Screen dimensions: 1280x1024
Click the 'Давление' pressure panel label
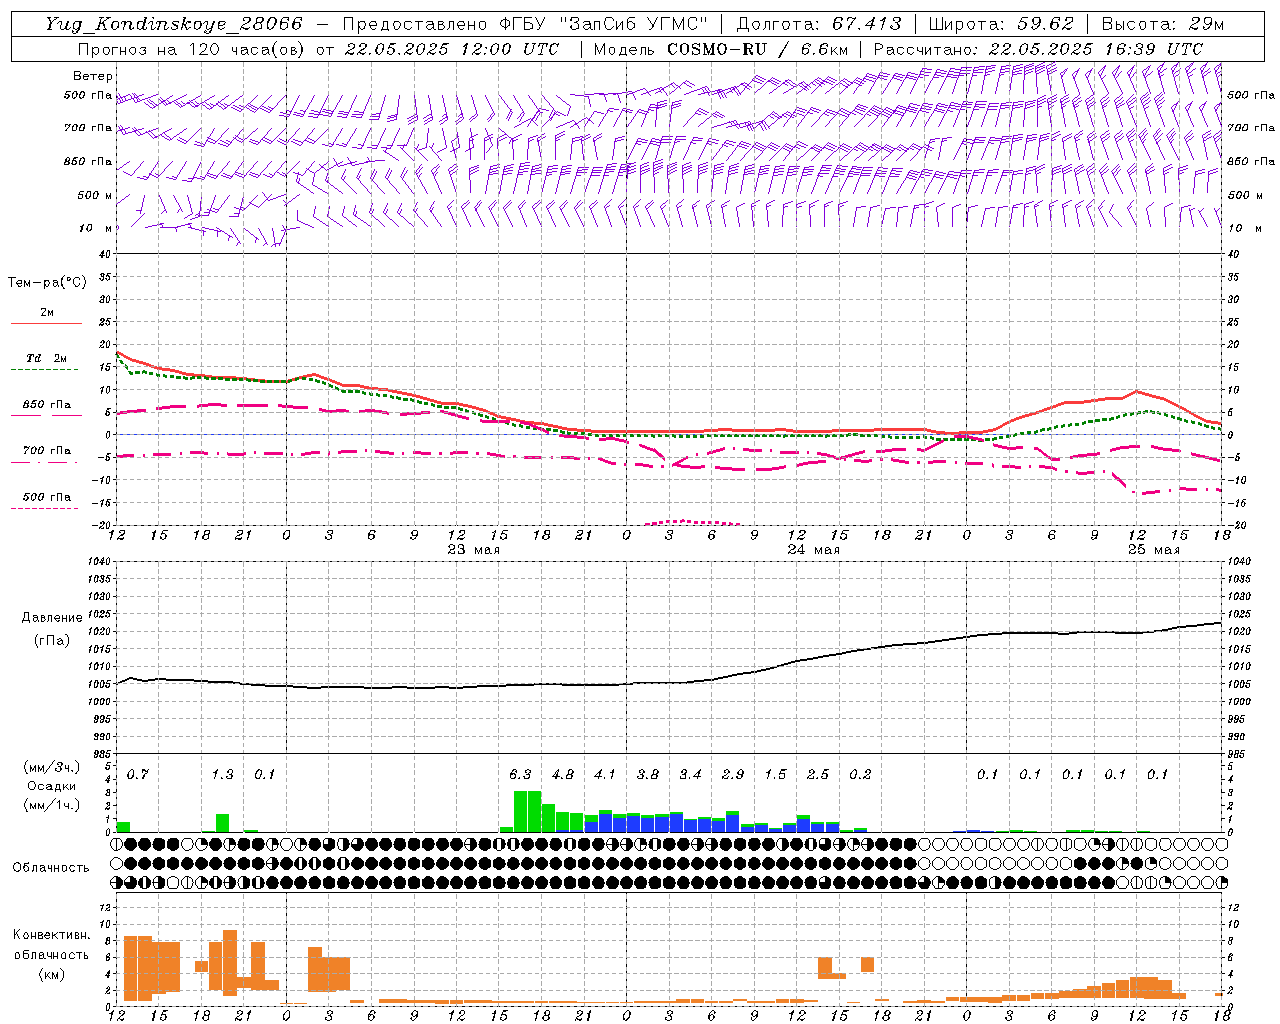[51, 618]
